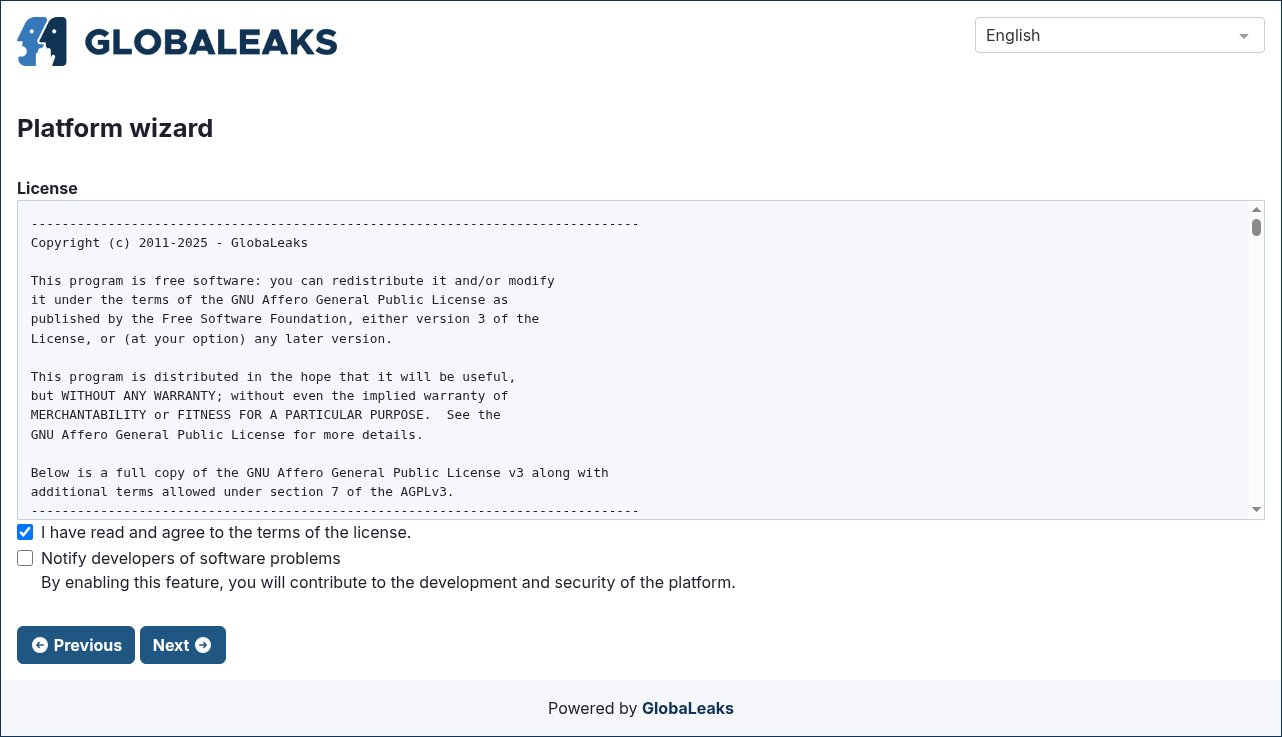Click inside the license text area

click(633, 360)
